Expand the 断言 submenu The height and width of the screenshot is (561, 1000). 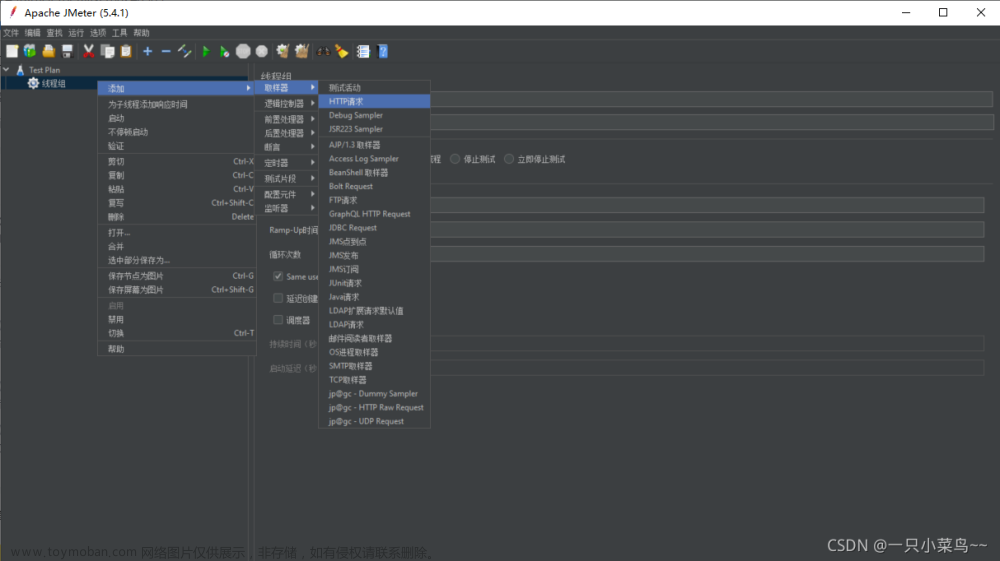pyautogui.click(x=287, y=147)
